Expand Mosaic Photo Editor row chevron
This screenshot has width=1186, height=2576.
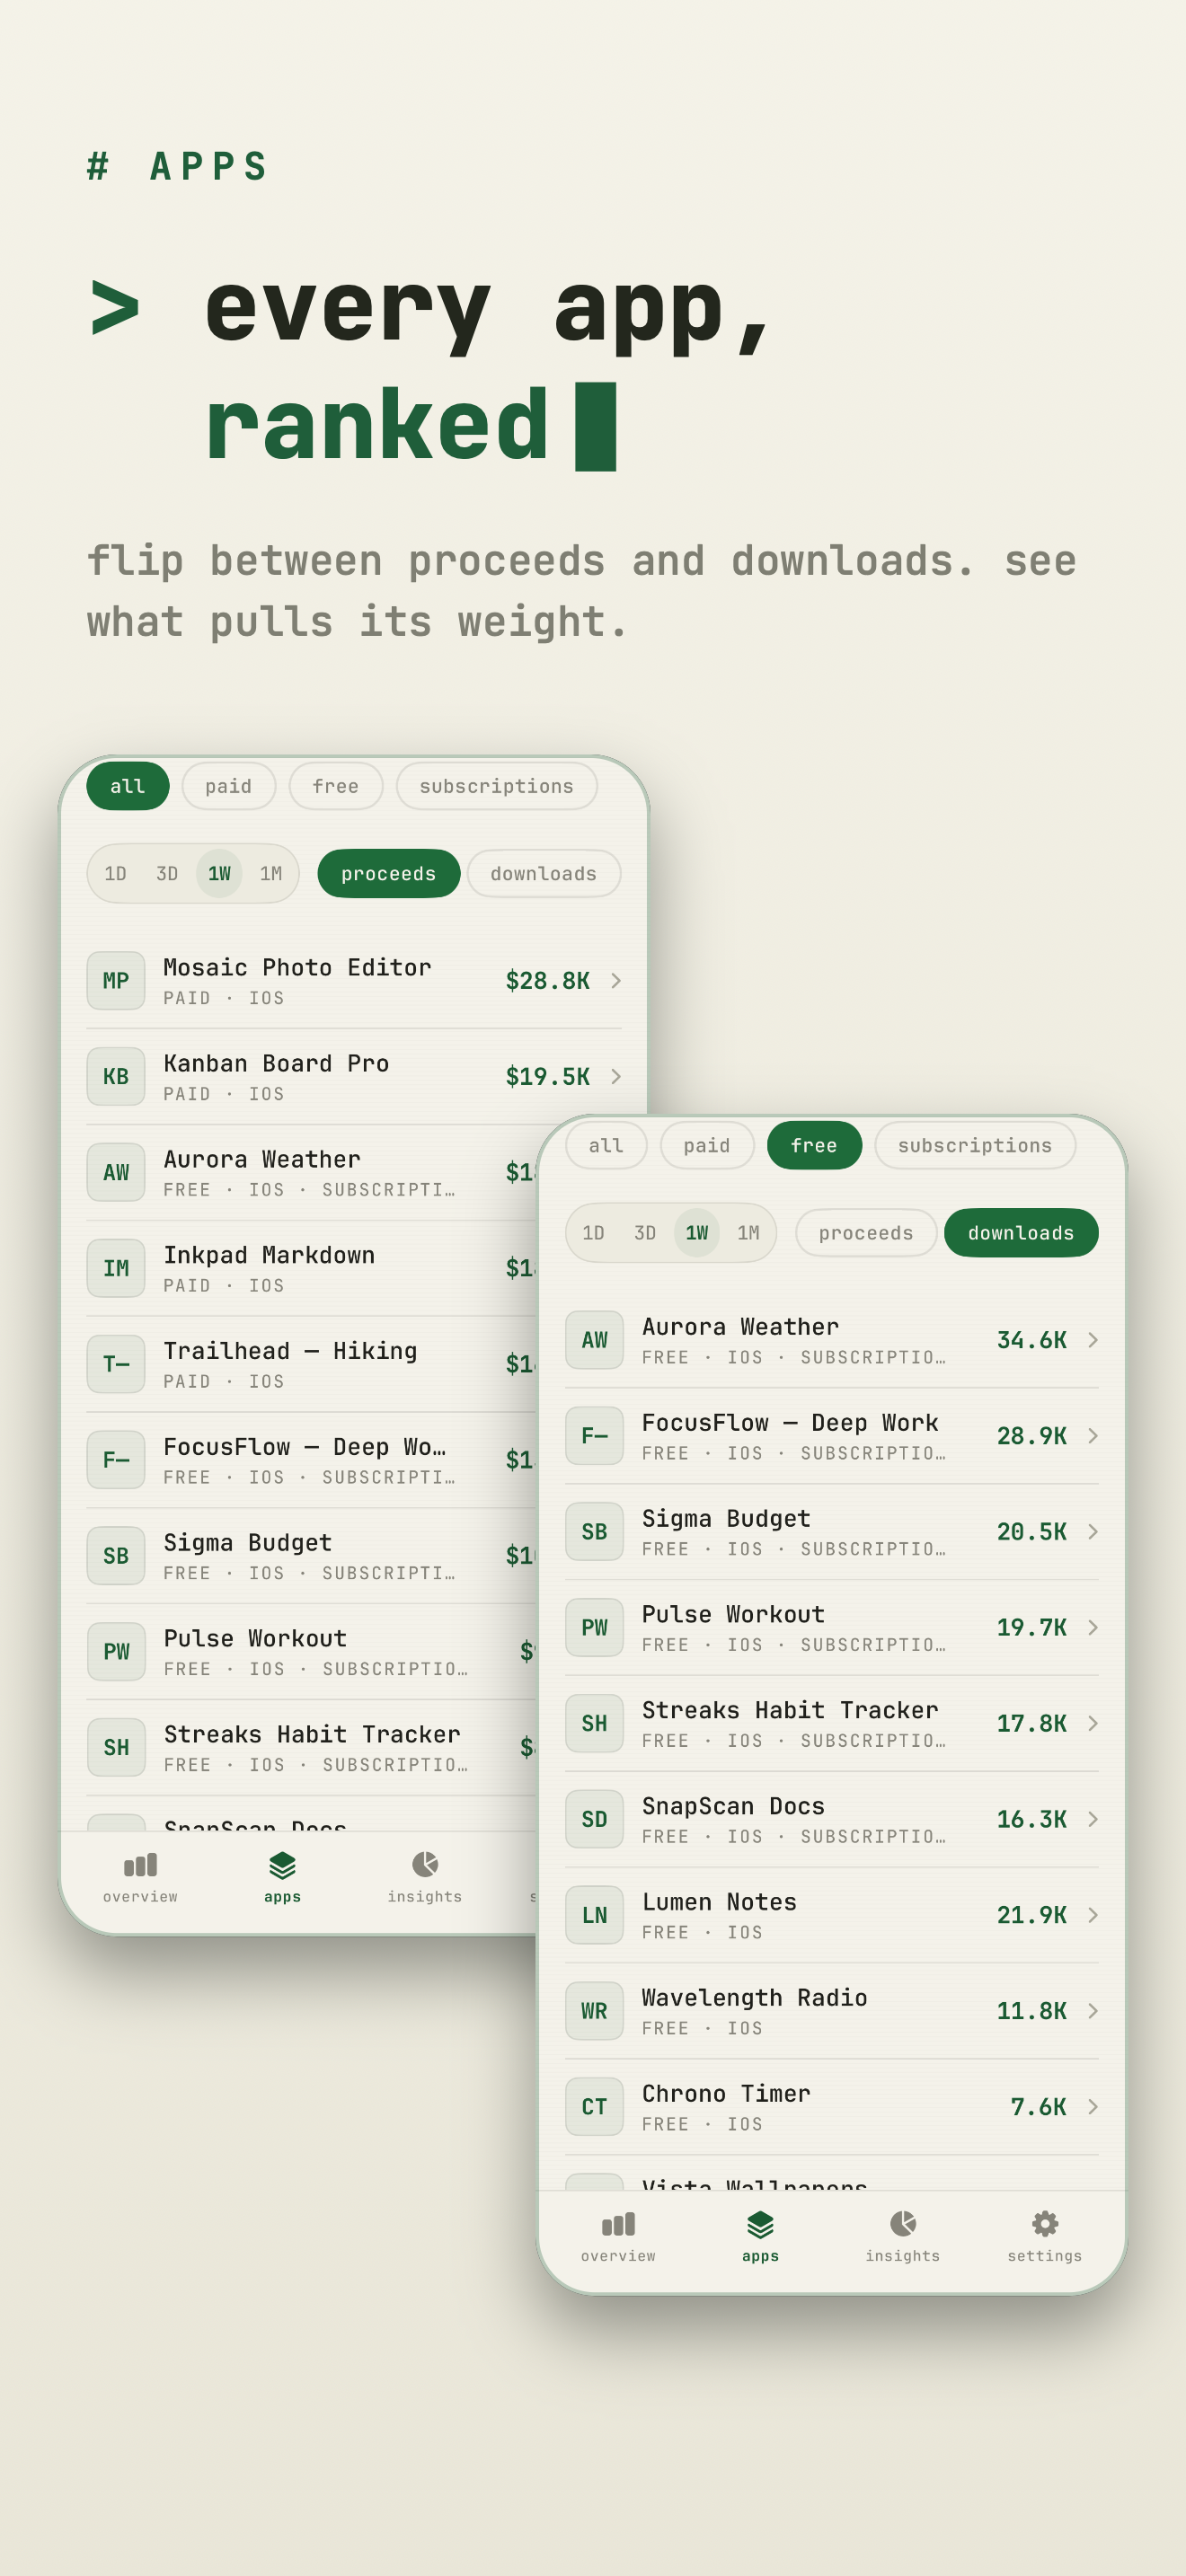click(x=616, y=981)
